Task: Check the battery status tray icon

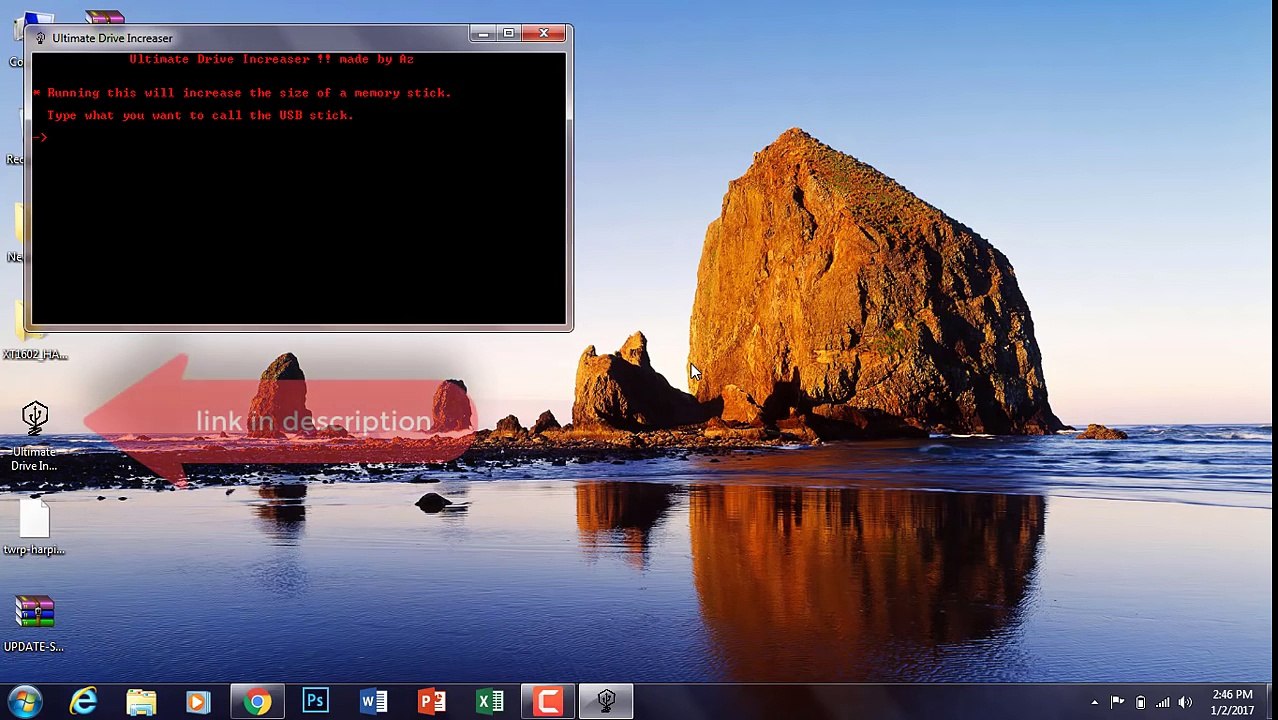Action: 1140,702
